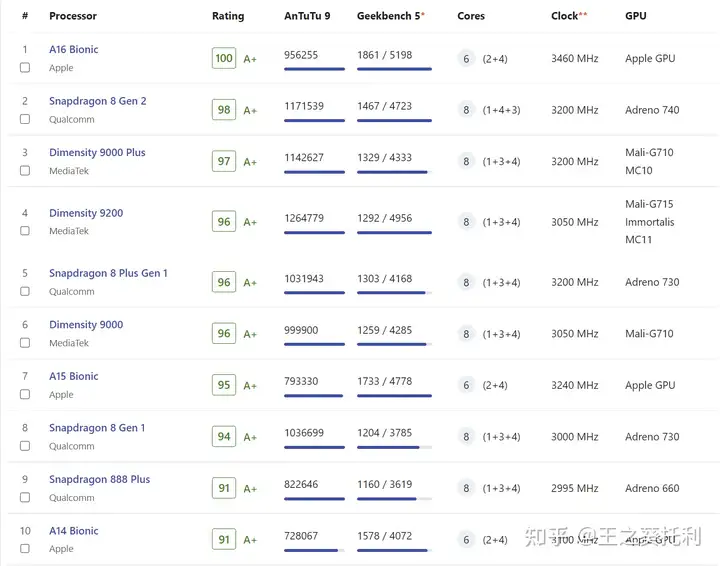Screen dimensions: 720x566
Task: Open the A15 Bionic link
Action: pyautogui.click(x=73, y=376)
